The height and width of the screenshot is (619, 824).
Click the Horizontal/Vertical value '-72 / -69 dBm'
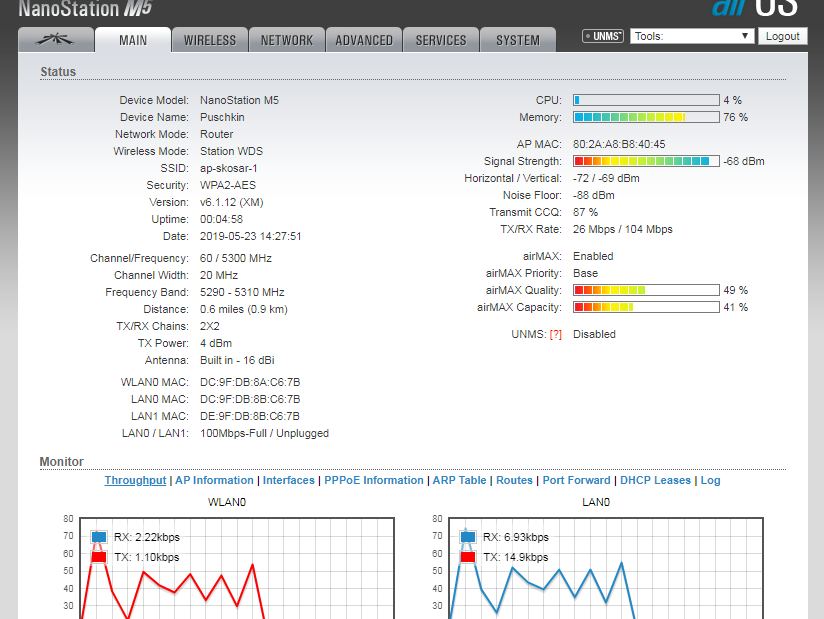click(x=606, y=178)
